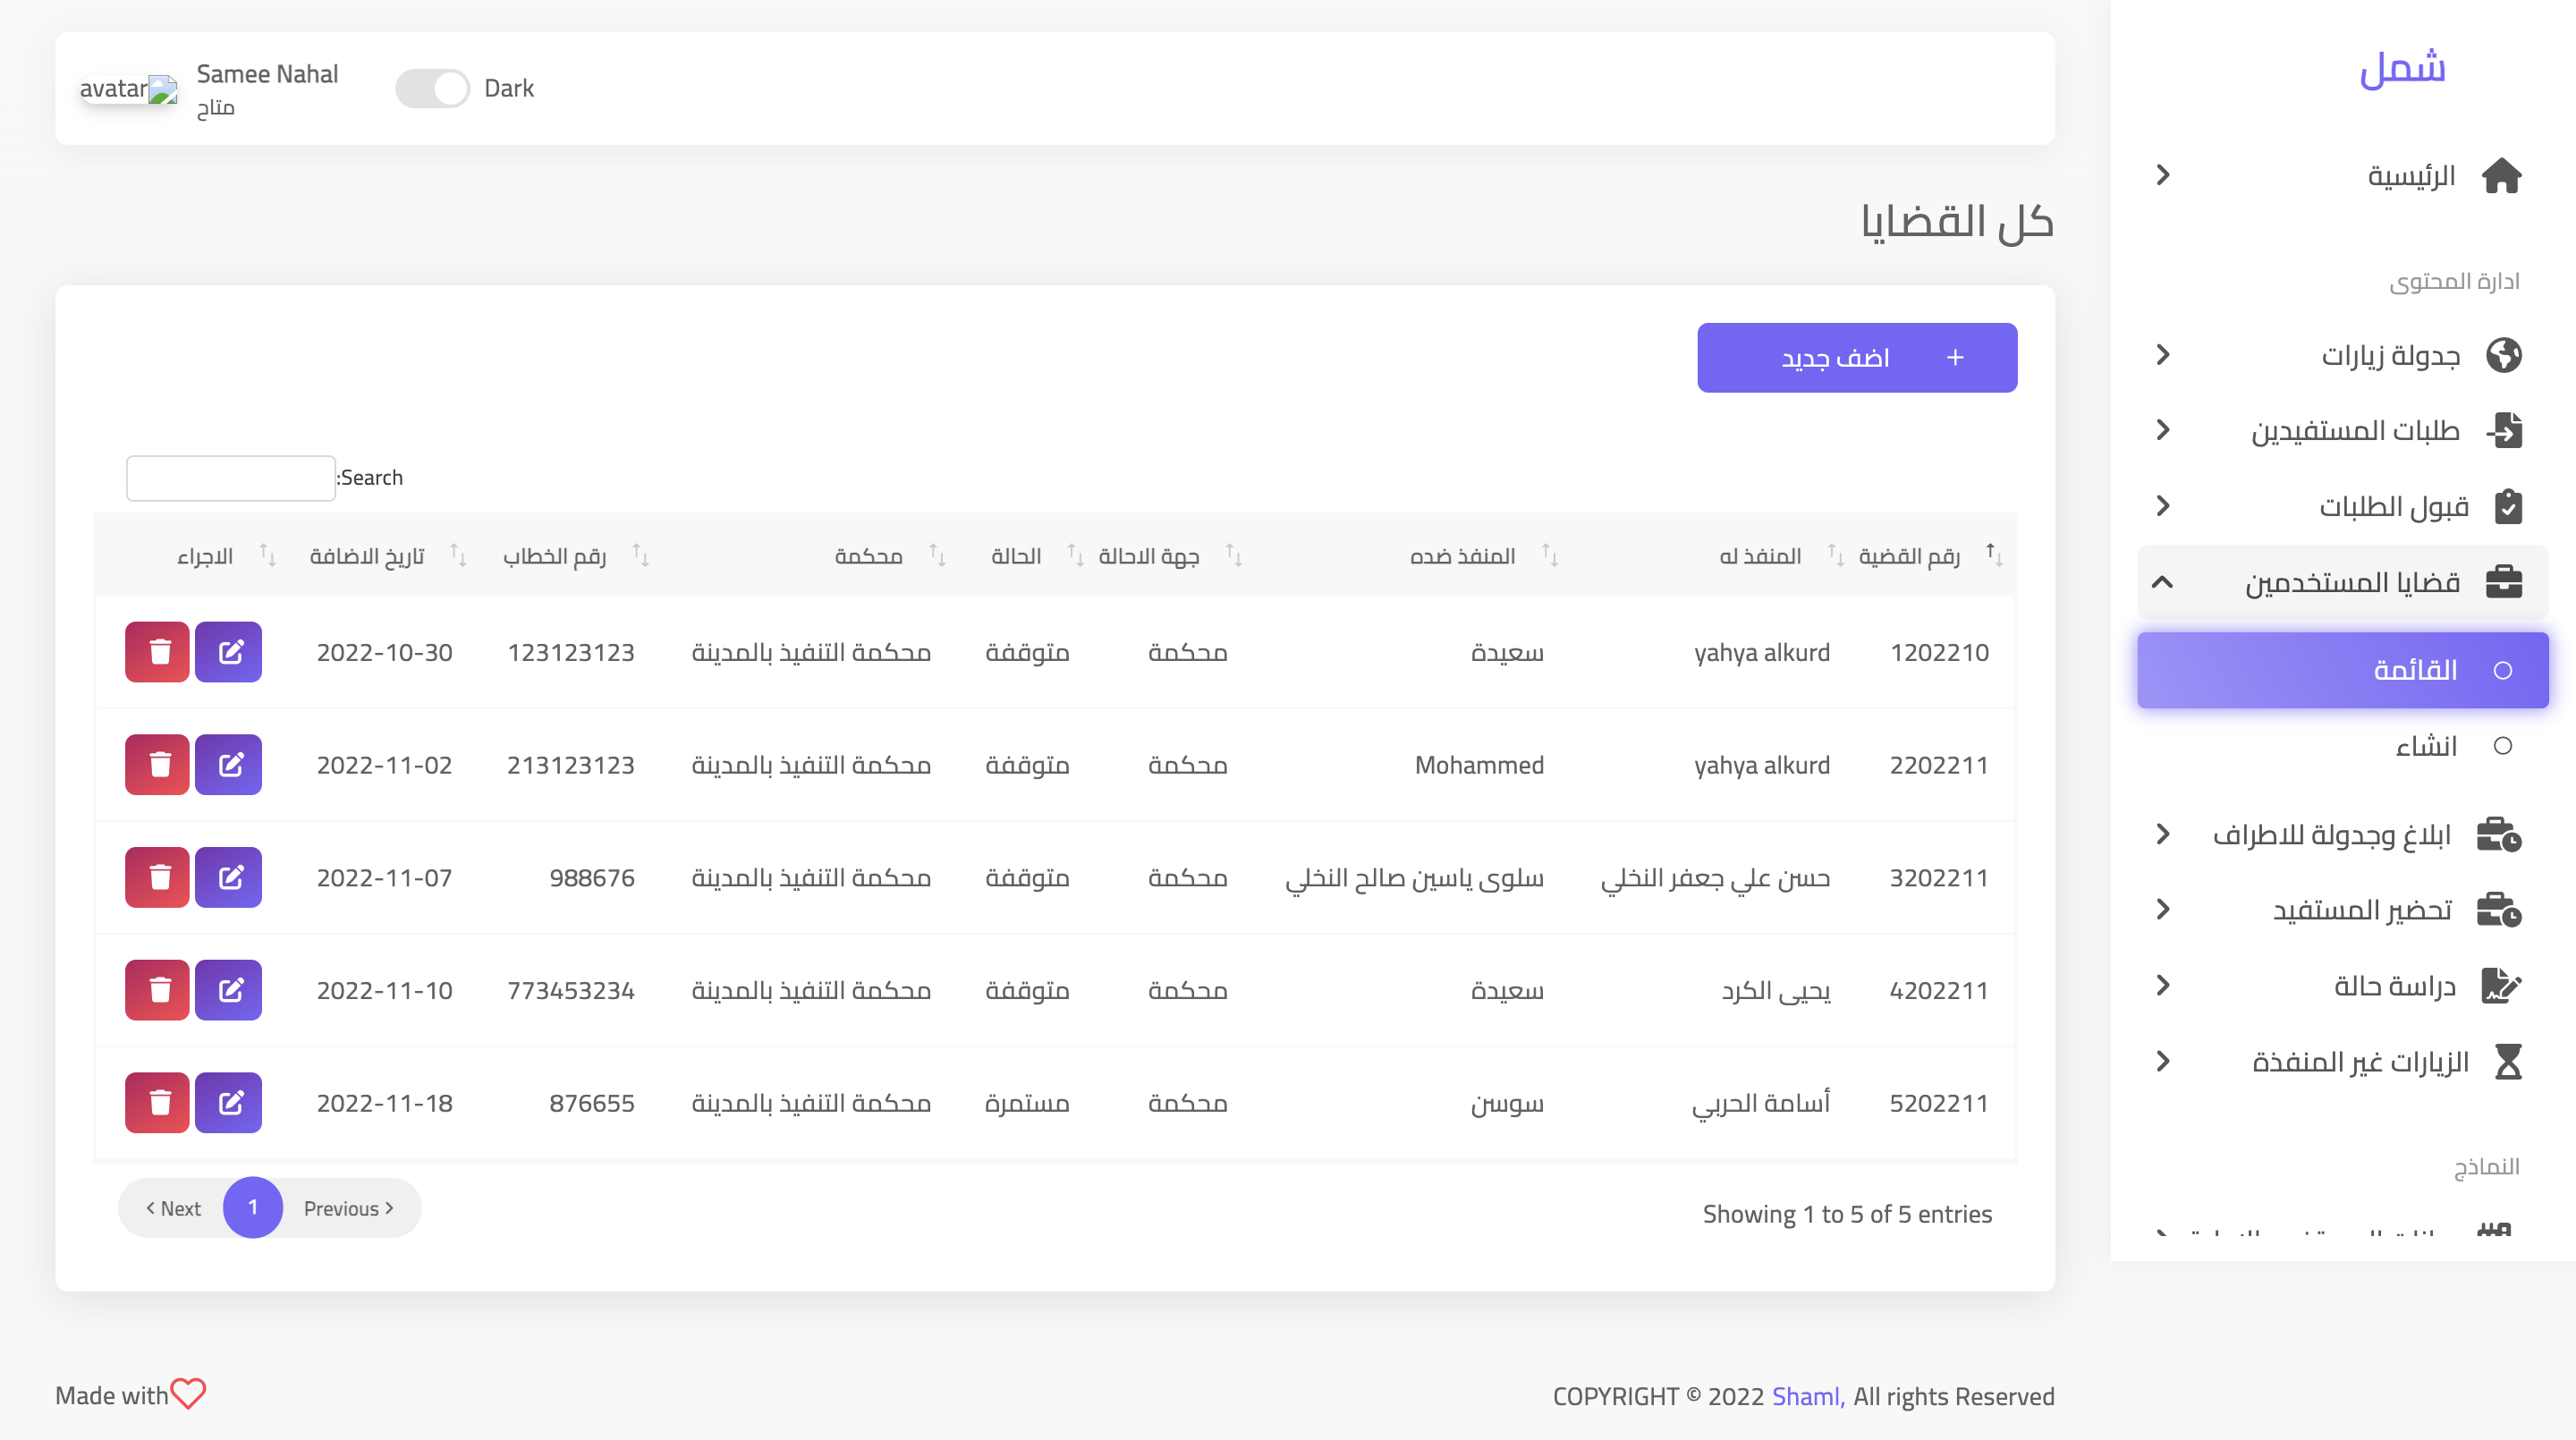Open the تحضير المستفيد menu item
This screenshot has width=2576, height=1440.
click(2362, 910)
